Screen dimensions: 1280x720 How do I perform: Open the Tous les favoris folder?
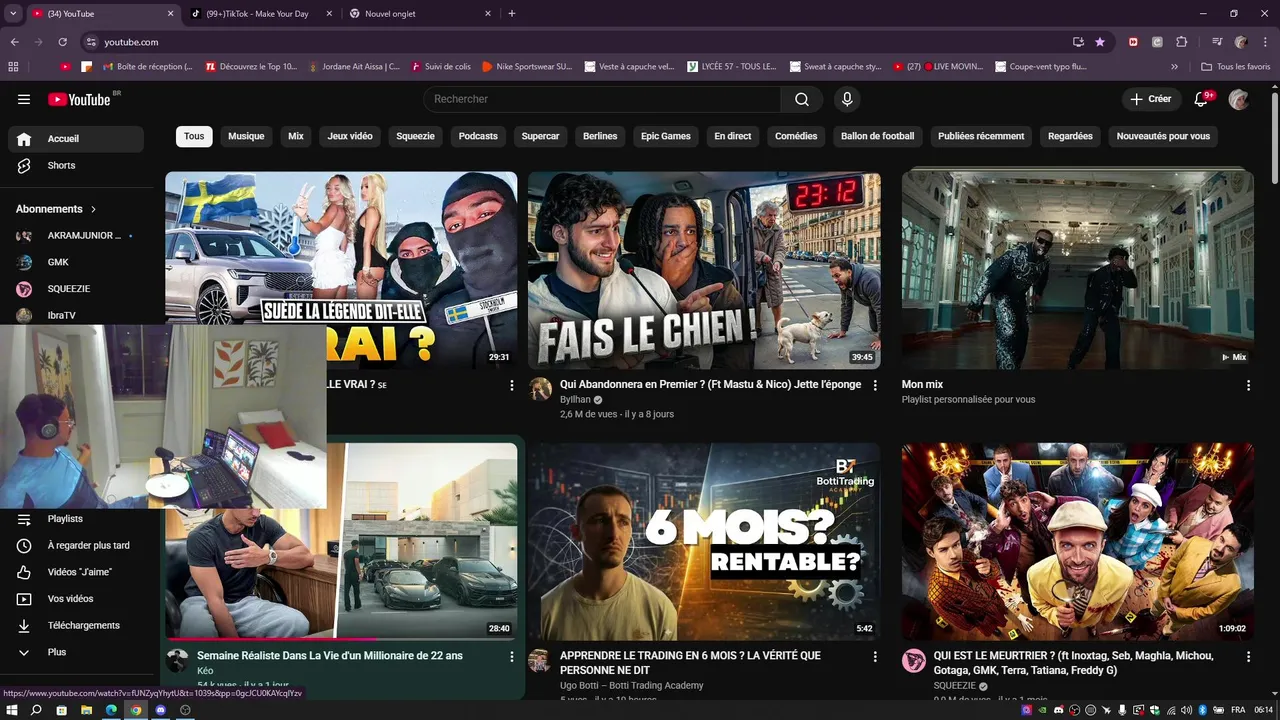click(x=1237, y=67)
